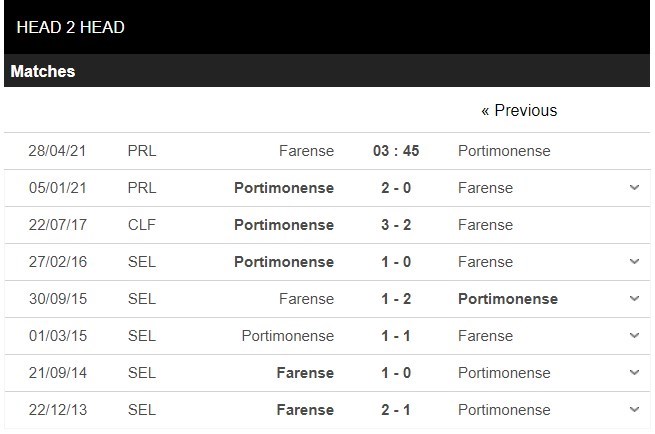Click the 03 : 45 kickoff time
655x434 pixels.
click(396, 151)
